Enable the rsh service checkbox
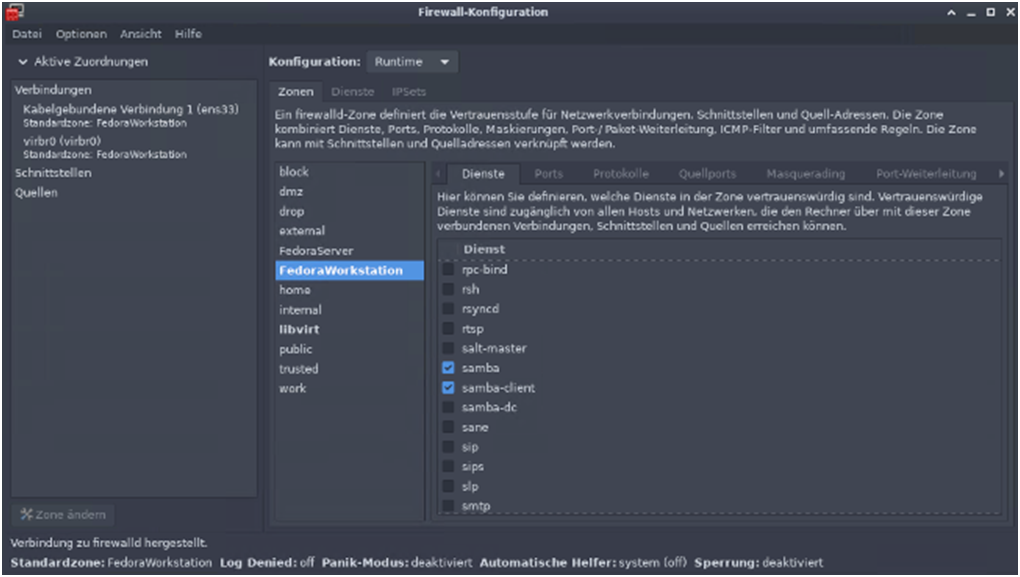This screenshot has height=577, width=1020. 448,289
